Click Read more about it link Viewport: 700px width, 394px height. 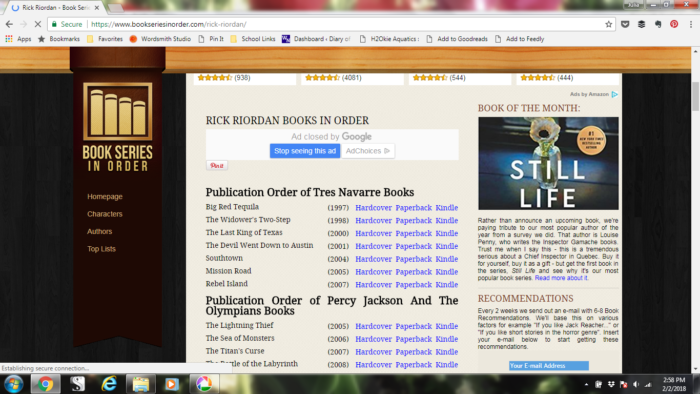click(x=561, y=278)
